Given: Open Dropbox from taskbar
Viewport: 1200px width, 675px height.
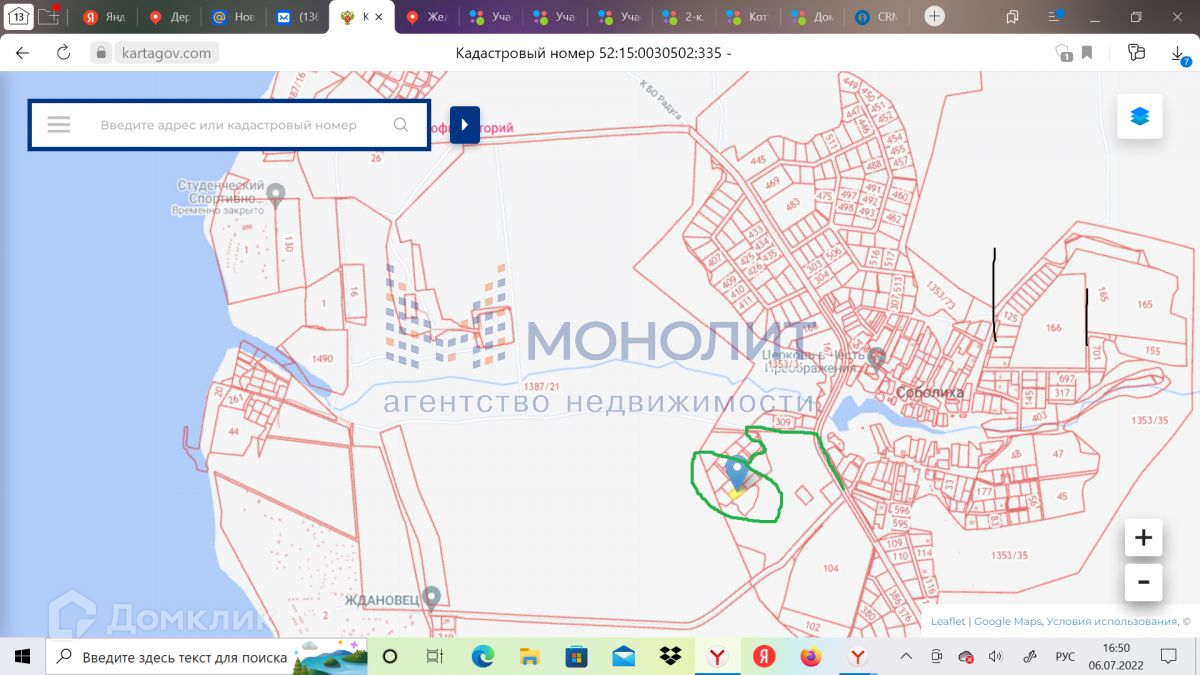Looking at the screenshot, I should (671, 657).
